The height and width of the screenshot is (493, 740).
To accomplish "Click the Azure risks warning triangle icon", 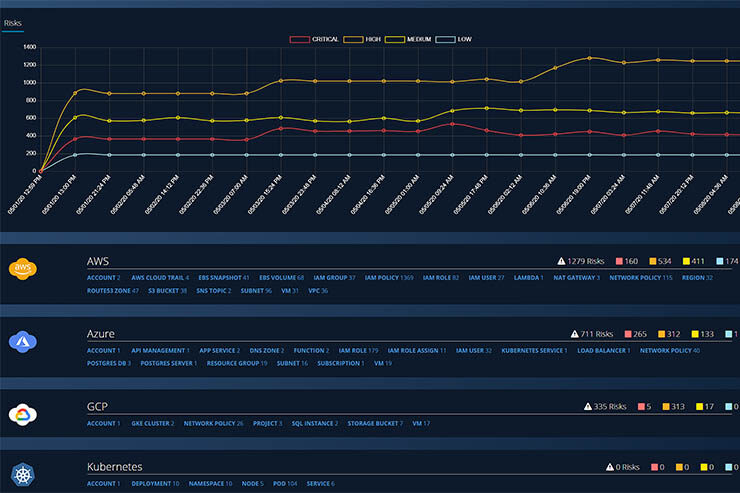I will [575, 333].
